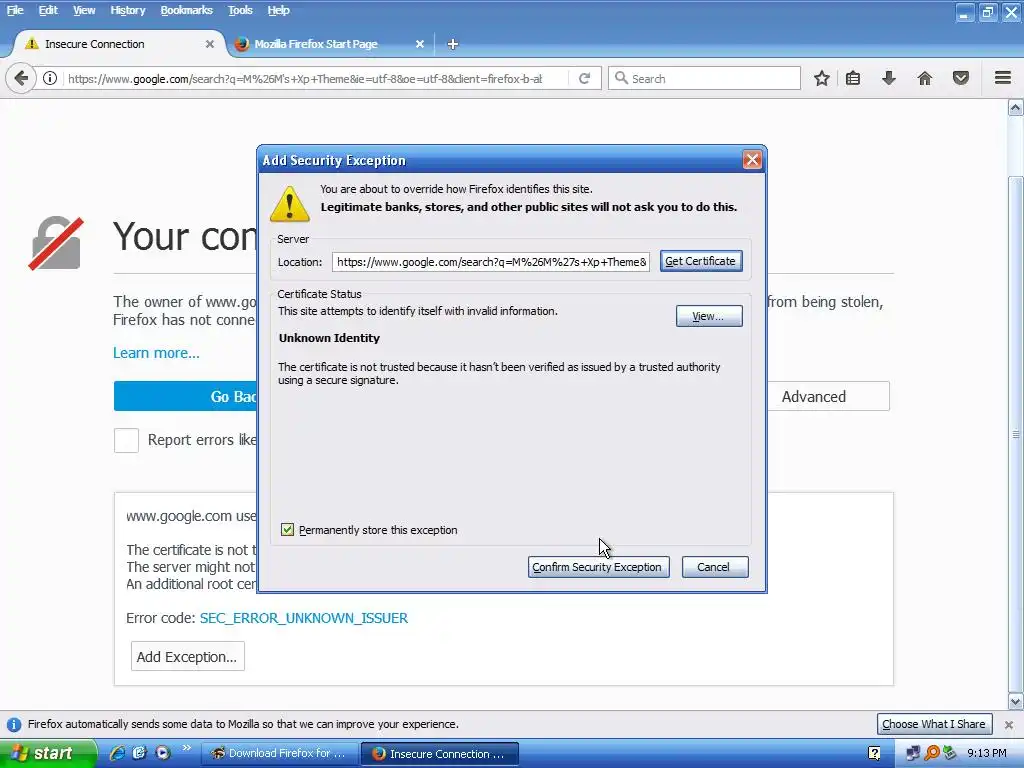Click the 9:13 PM system clock
The height and width of the screenshot is (768, 1024).
tap(987, 754)
